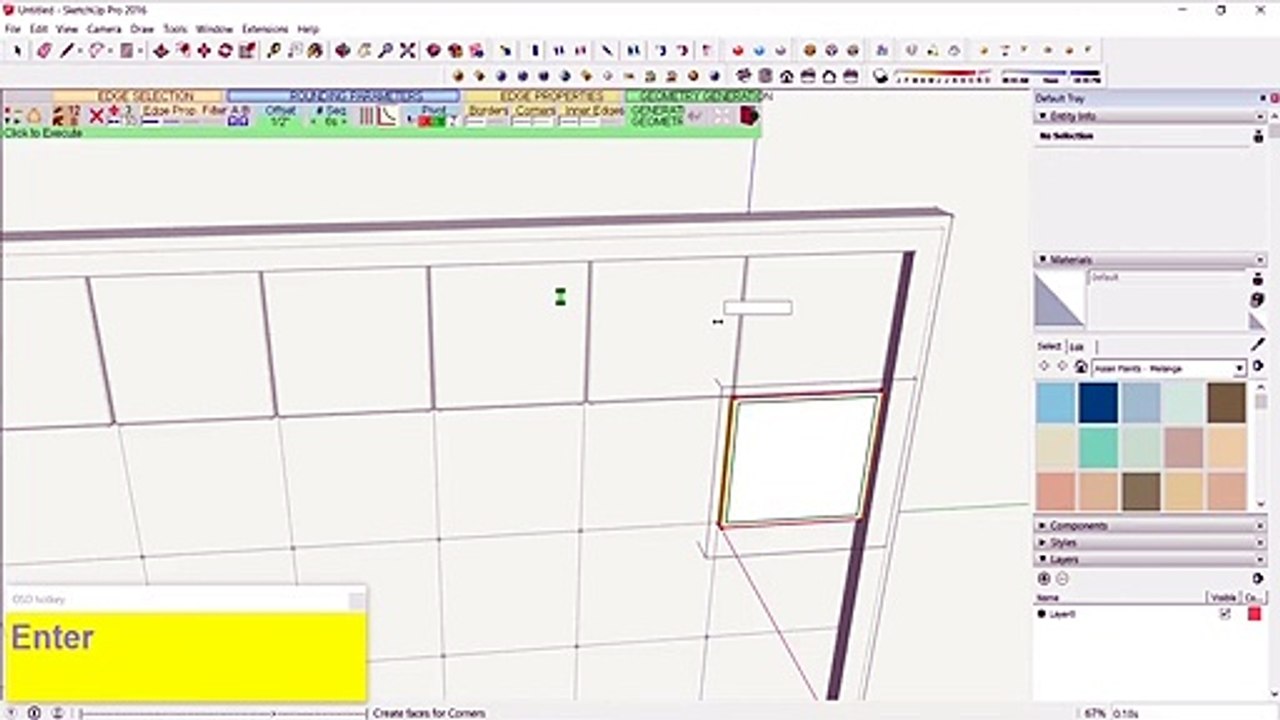Select the rounding profile curve icon

tap(386, 116)
